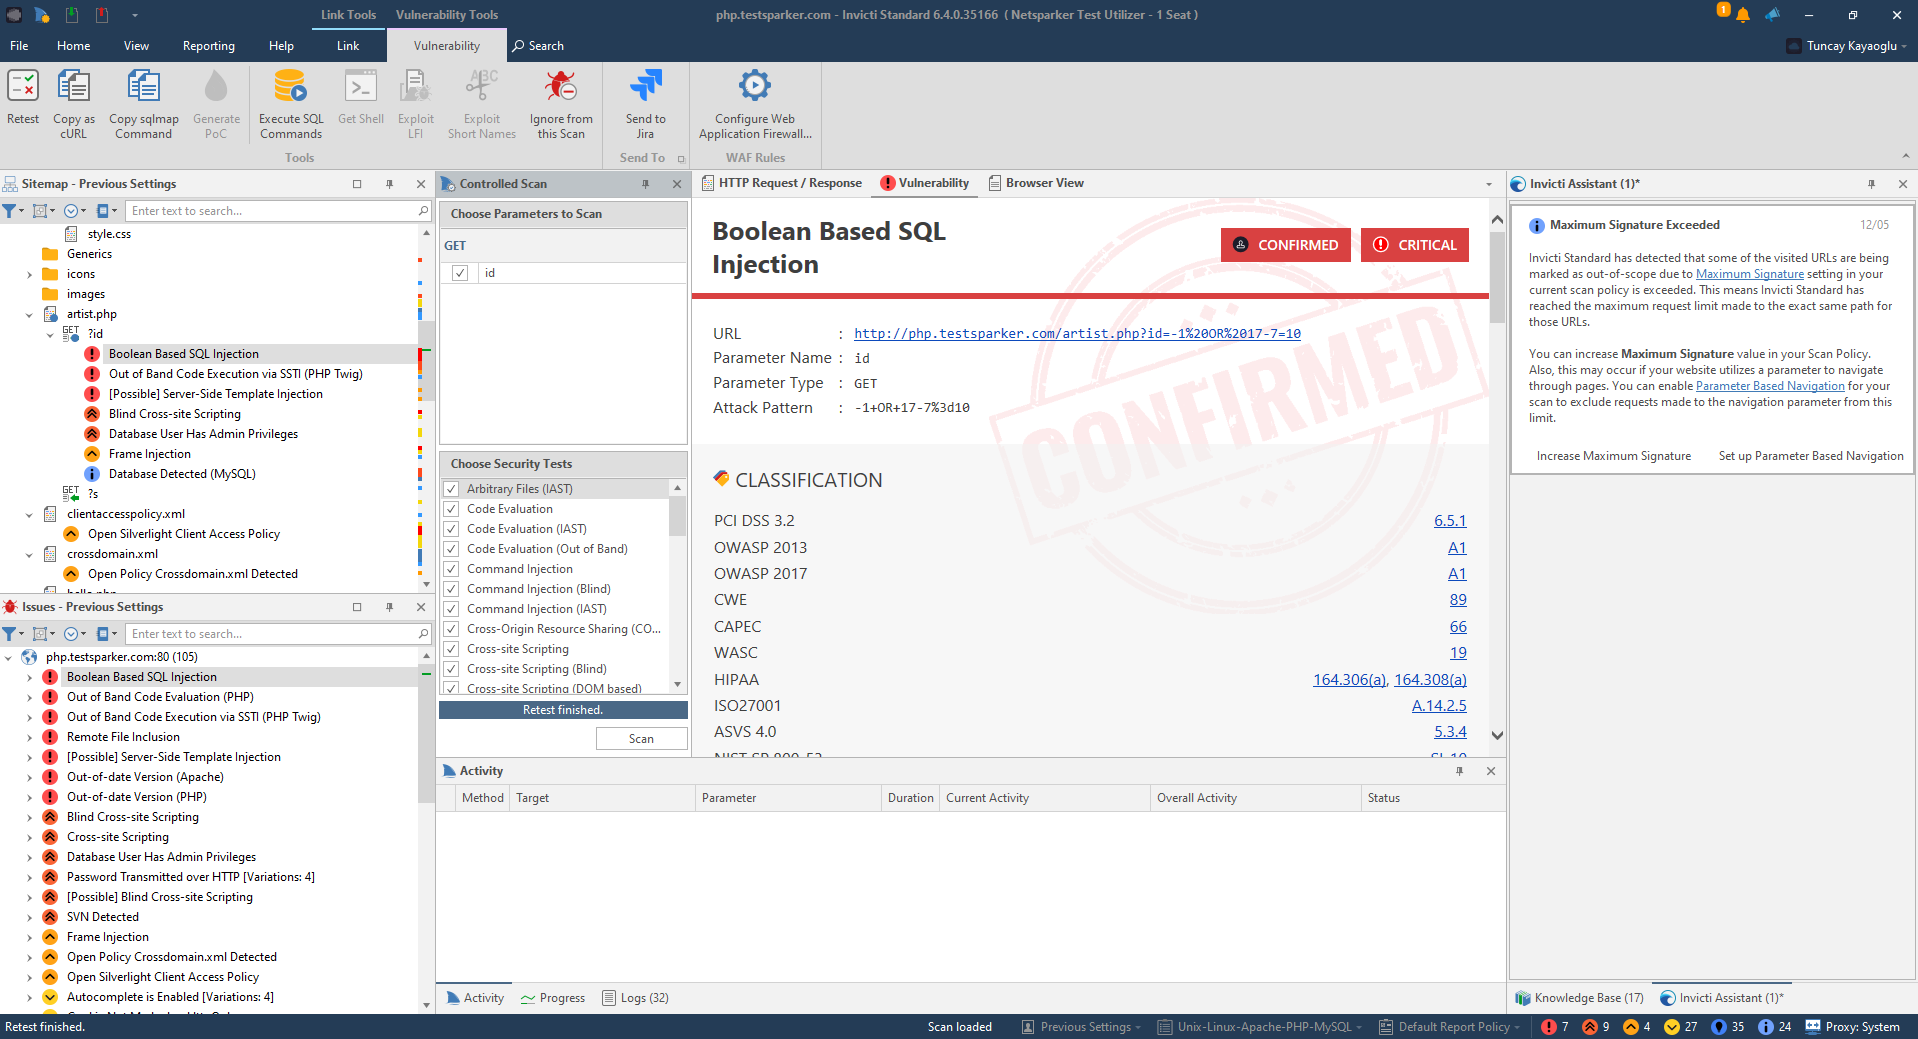
Task: Open Logs (32) tab
Action: [x=636, y=998]
